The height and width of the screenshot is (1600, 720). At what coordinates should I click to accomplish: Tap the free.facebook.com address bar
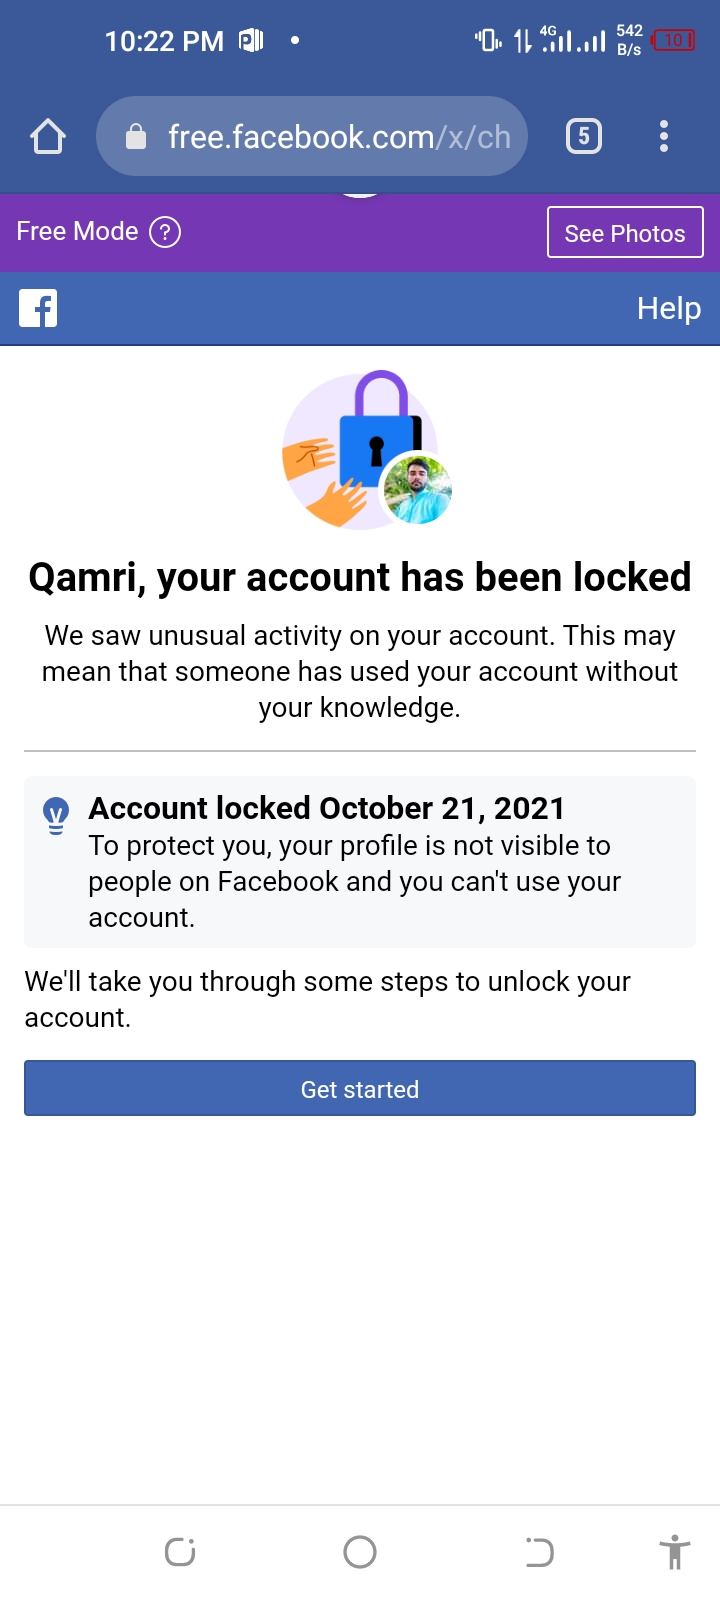[x=338, y=137]
